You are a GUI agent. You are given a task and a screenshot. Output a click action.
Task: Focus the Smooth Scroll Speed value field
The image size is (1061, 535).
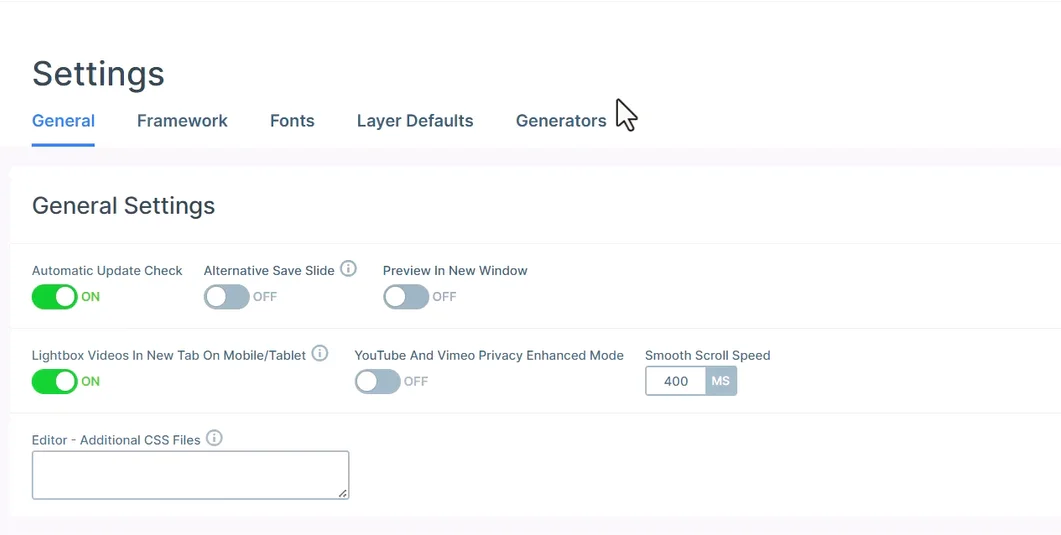pos(676,381)
